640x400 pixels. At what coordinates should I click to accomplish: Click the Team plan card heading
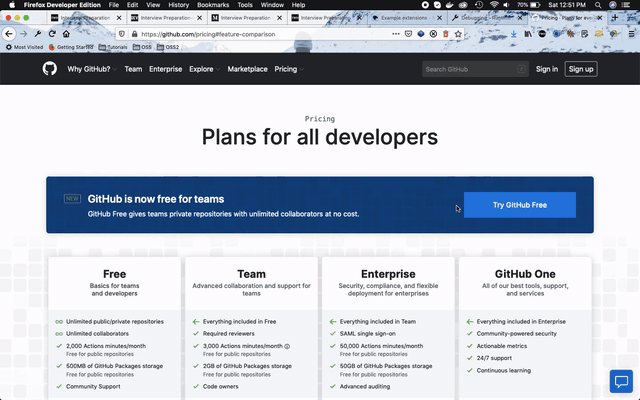coord(251,274)
